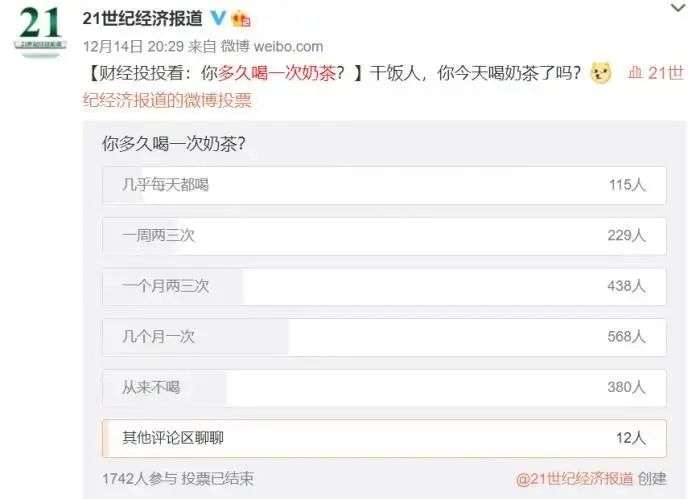Choose the 从来不喝 poll option
The height and width of the screenshot is (499, 700).
click(x=384, y=387)
